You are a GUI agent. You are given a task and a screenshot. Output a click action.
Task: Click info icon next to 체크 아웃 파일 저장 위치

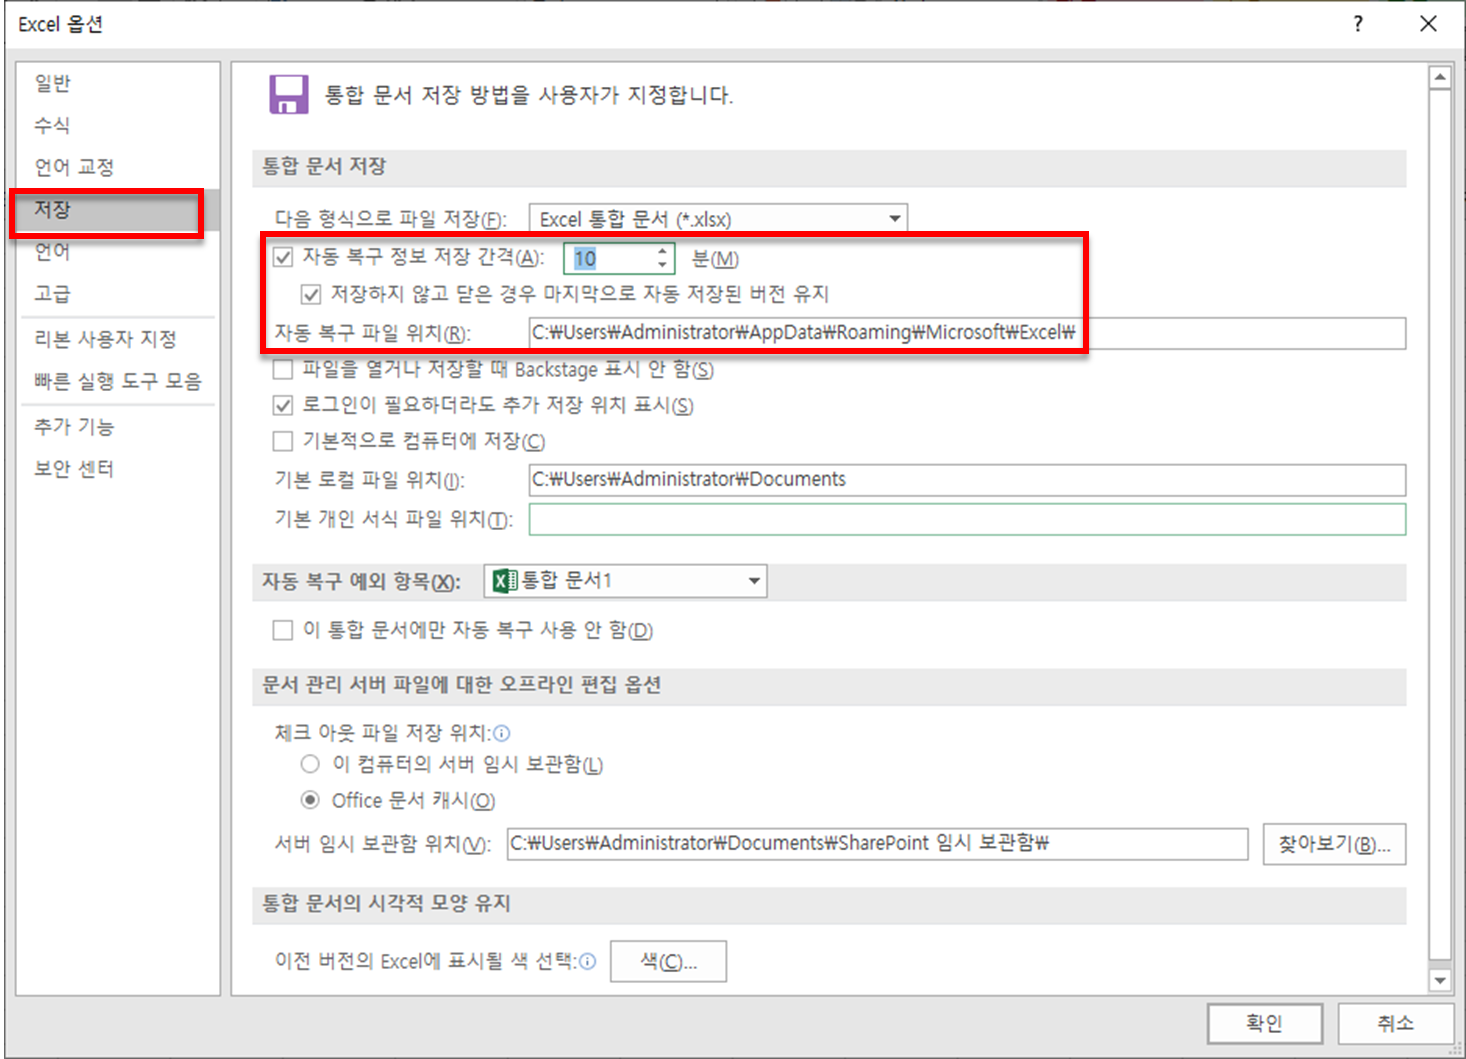pyautogui.click(x=502, y=734)
